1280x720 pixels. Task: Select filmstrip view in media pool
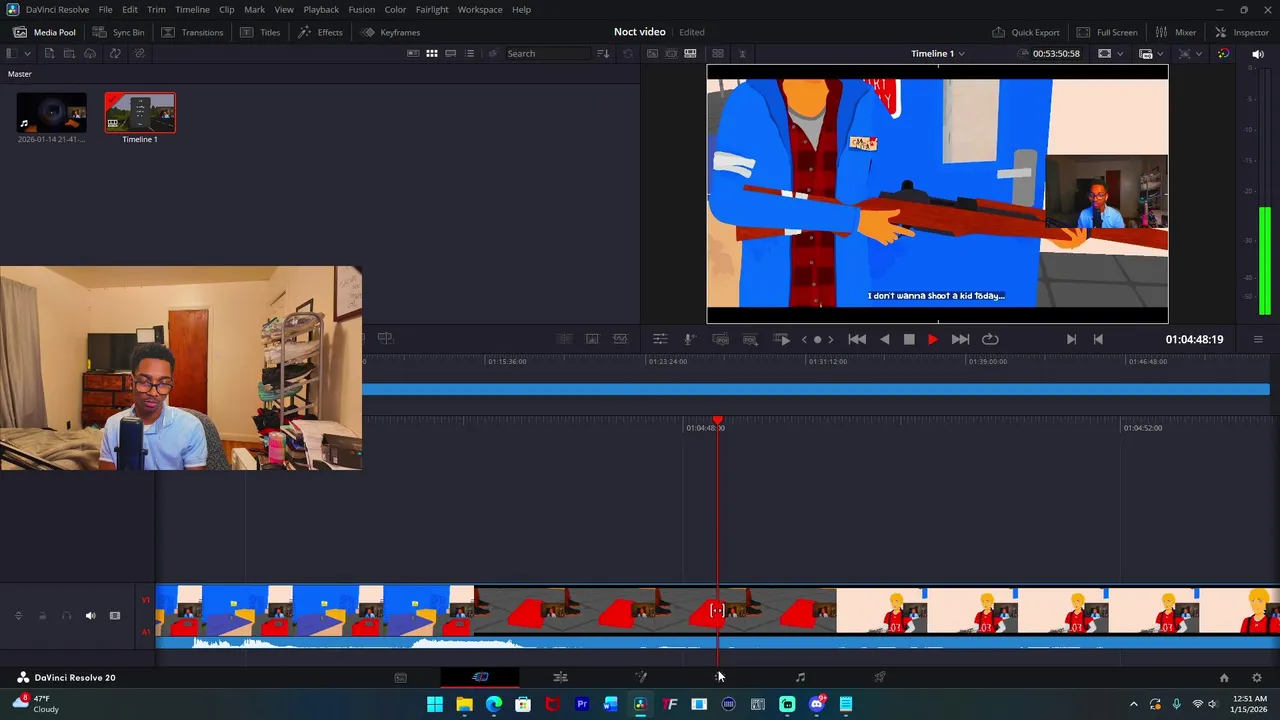[x=451, y=53]
